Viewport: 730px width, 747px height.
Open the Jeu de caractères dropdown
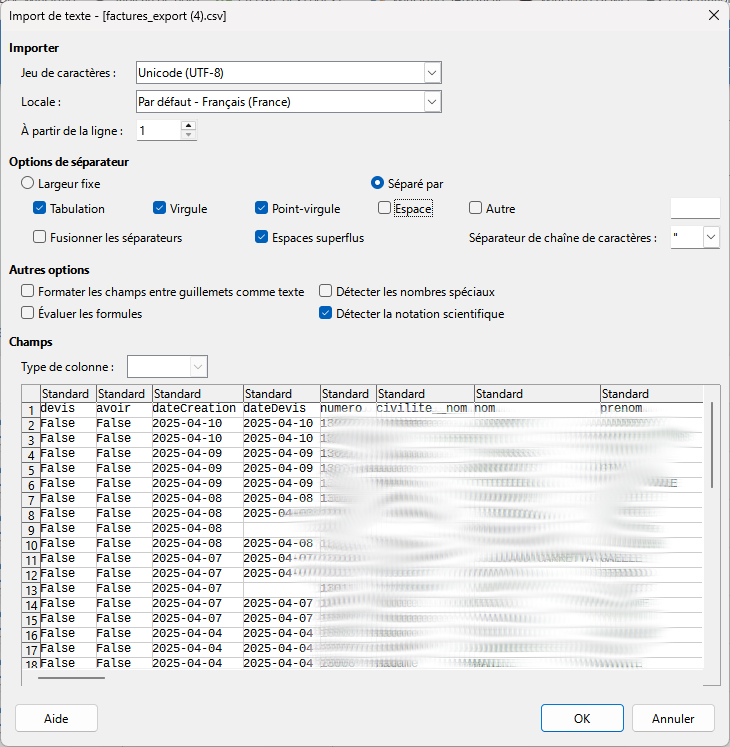tap(432, 73)
